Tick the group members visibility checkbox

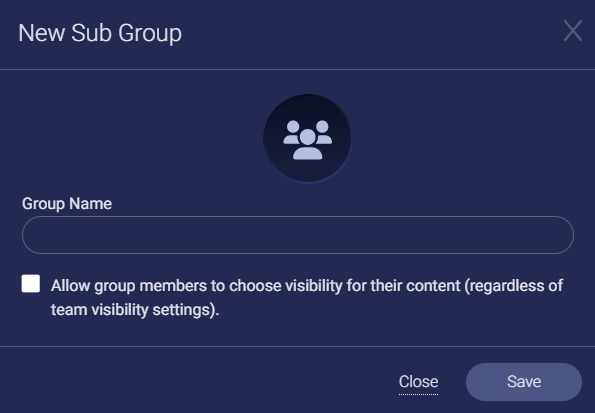(x=31, y=284)
